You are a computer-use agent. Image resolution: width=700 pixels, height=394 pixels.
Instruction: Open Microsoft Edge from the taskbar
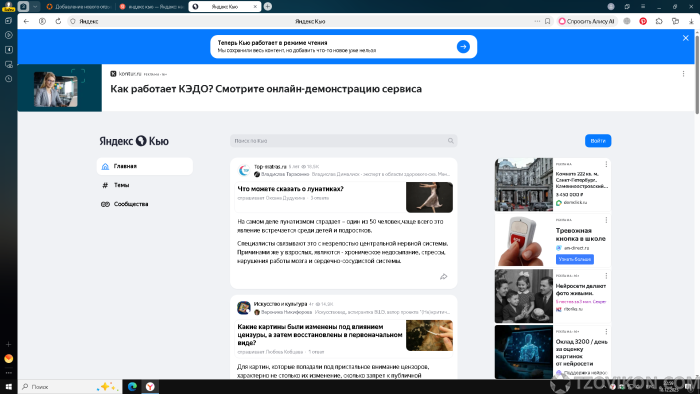click(x=132, y=387)
